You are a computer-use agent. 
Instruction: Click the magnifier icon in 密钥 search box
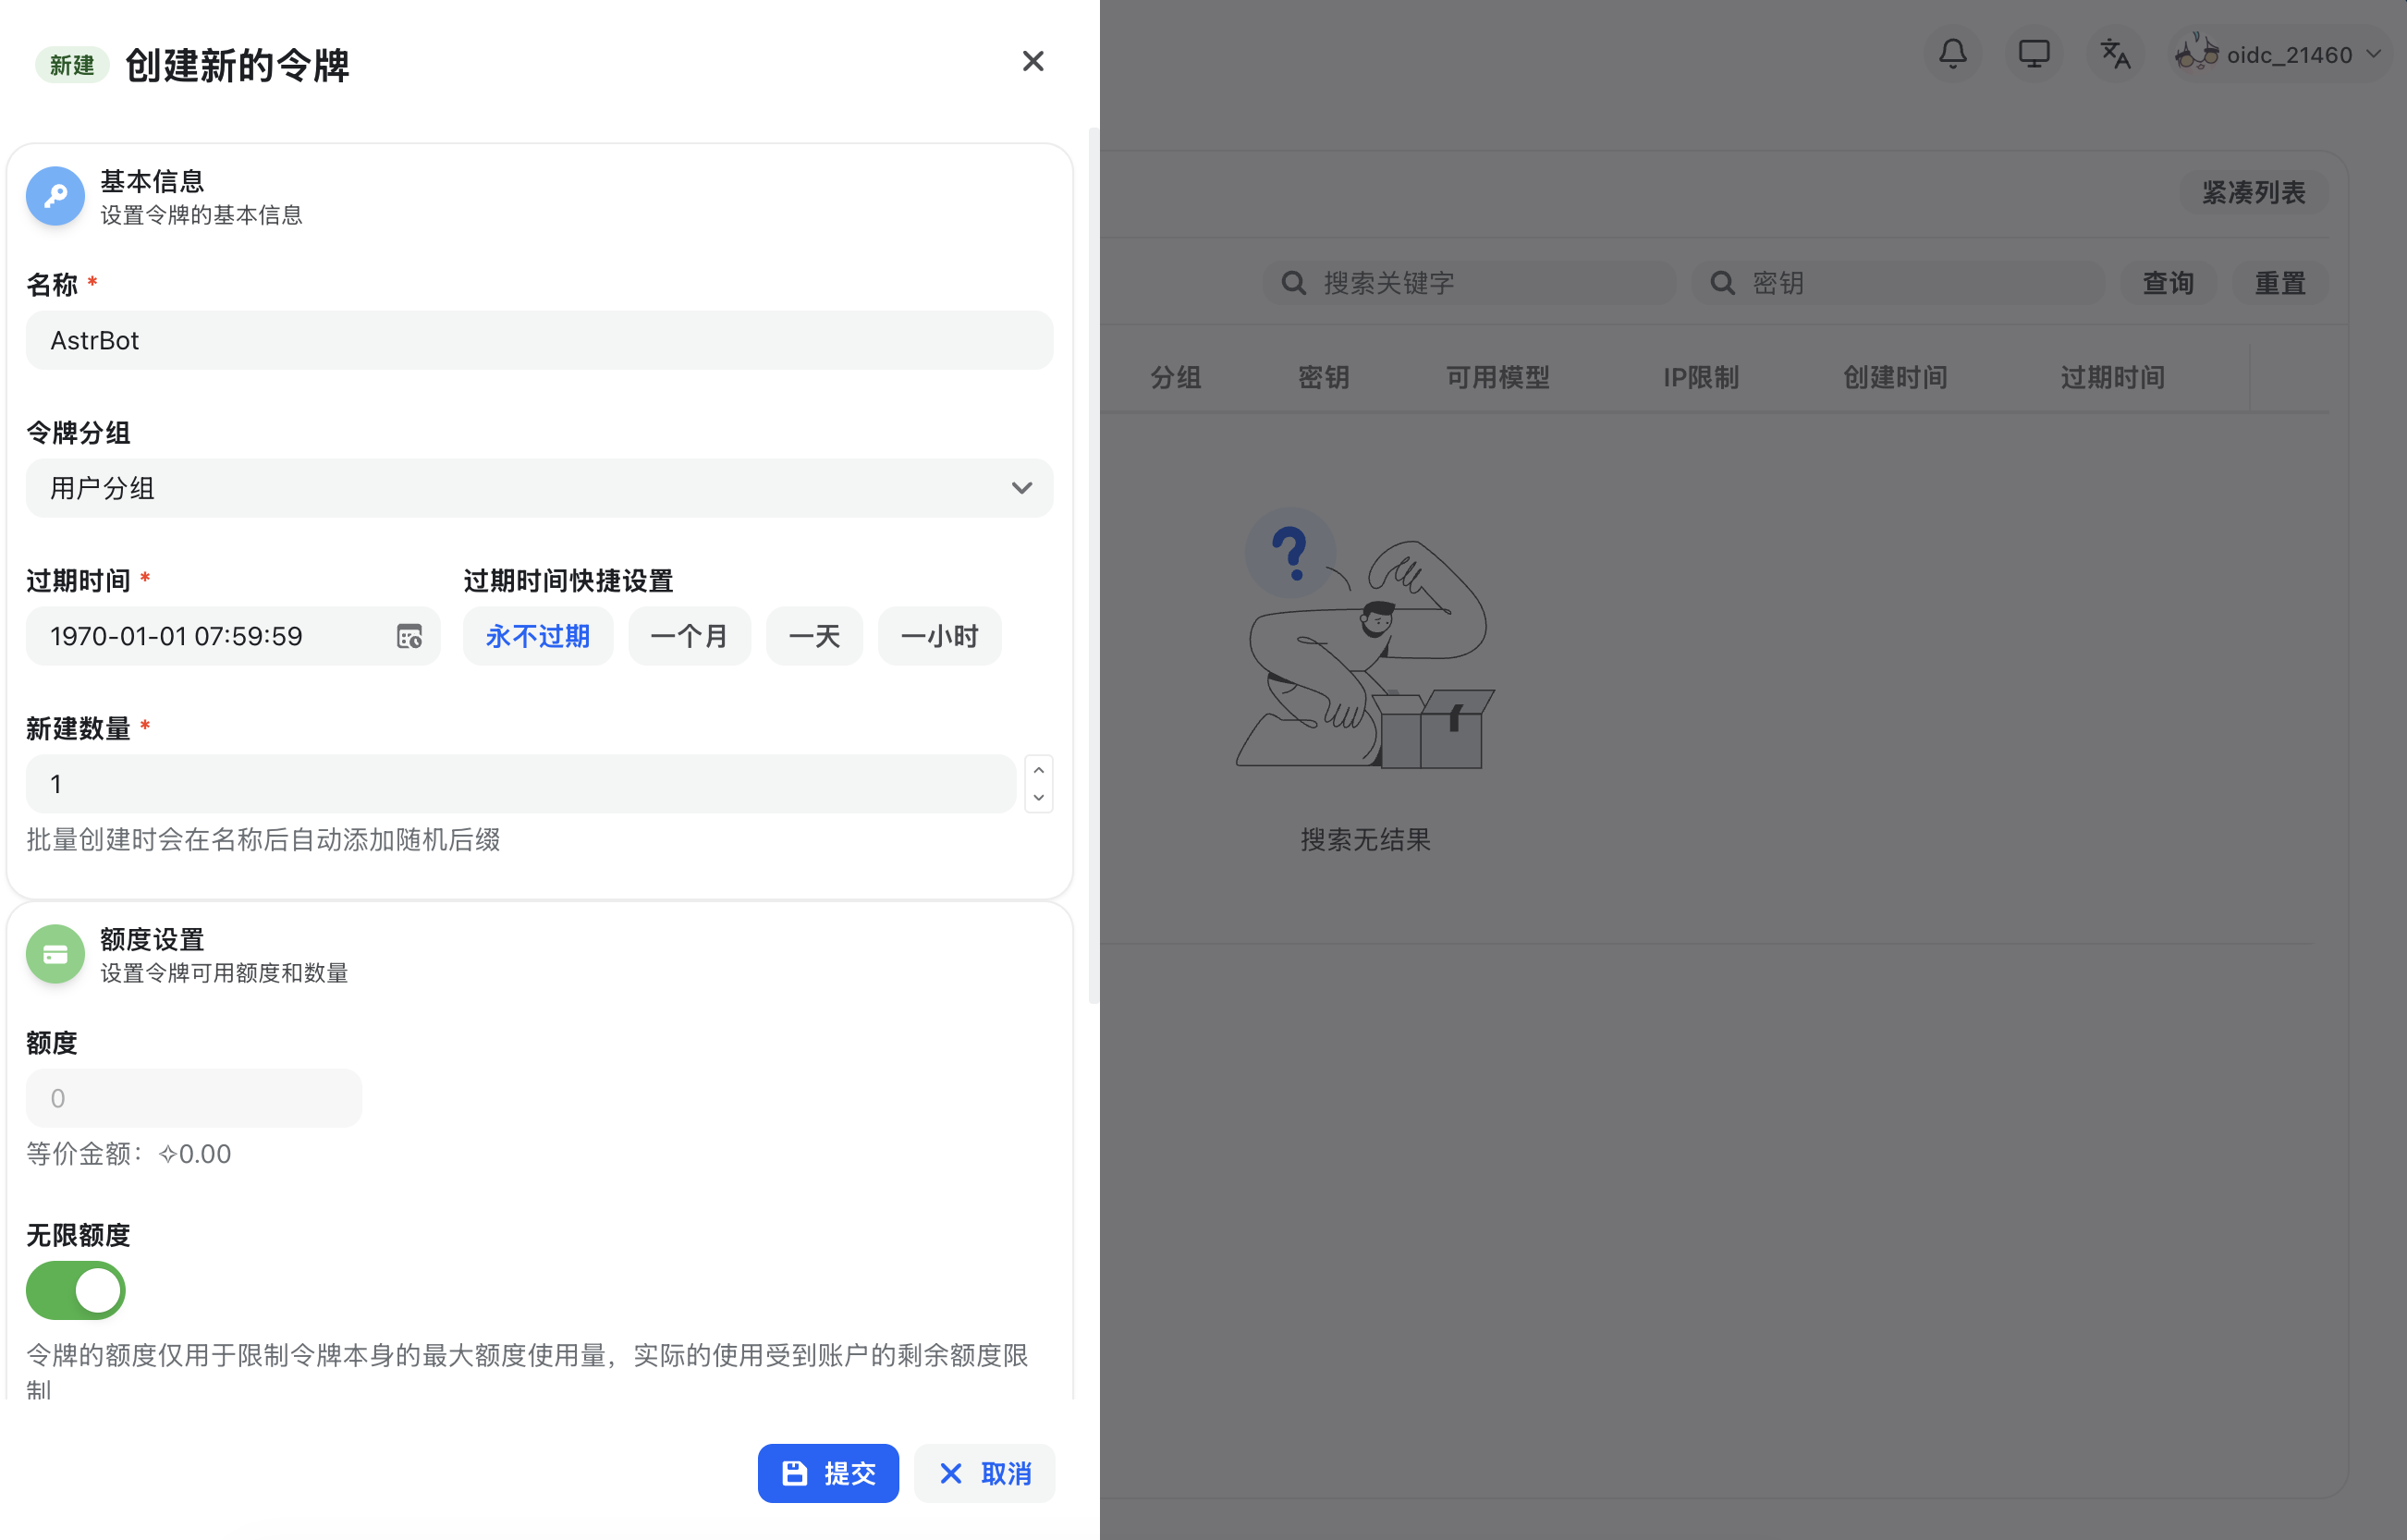coord(1721,283)
